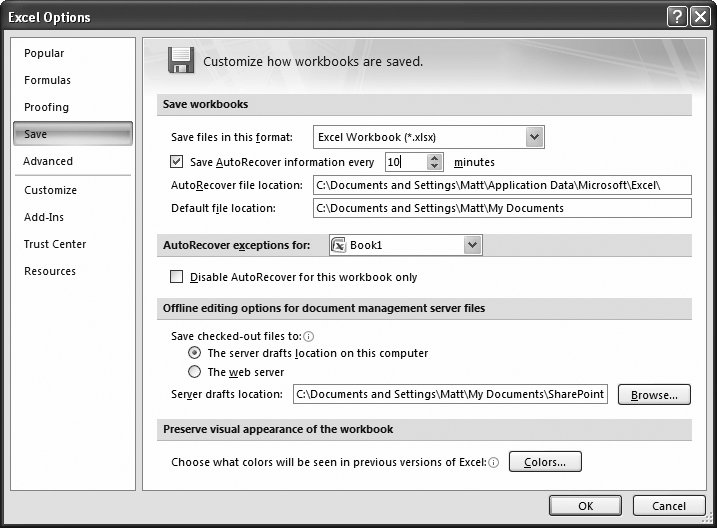Enable Disable AutoRecover for this workbook only
The image size is (717, 528).
(178, 277)
